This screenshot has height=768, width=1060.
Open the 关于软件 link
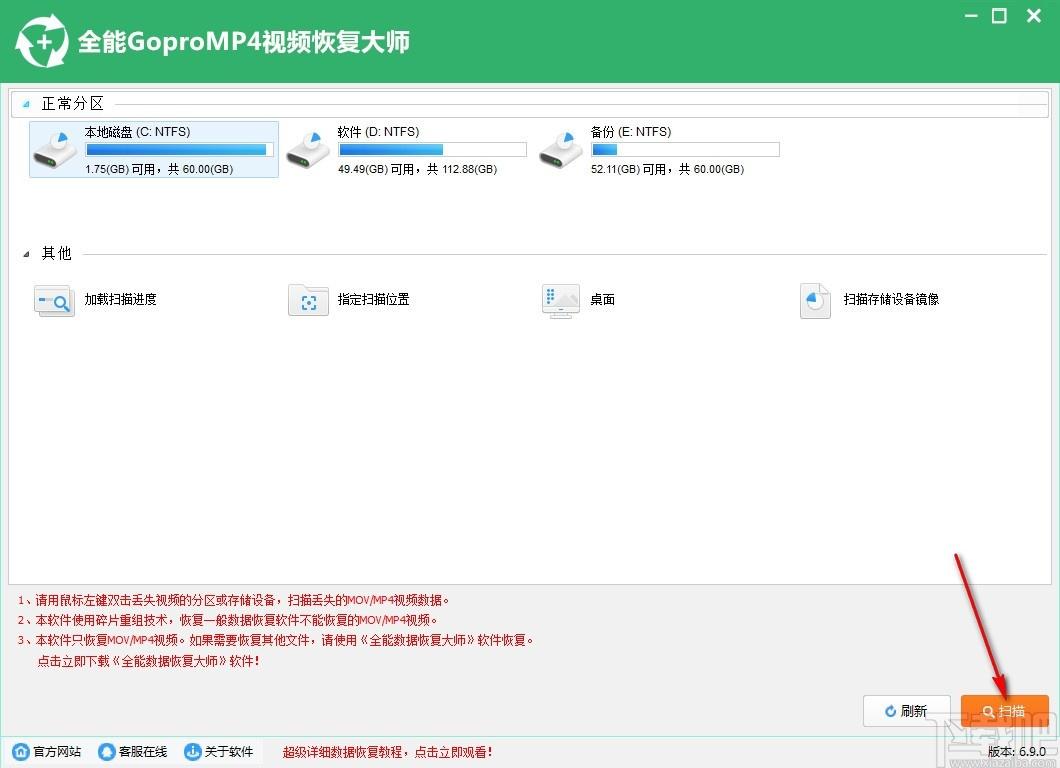(x=228, y=751)
